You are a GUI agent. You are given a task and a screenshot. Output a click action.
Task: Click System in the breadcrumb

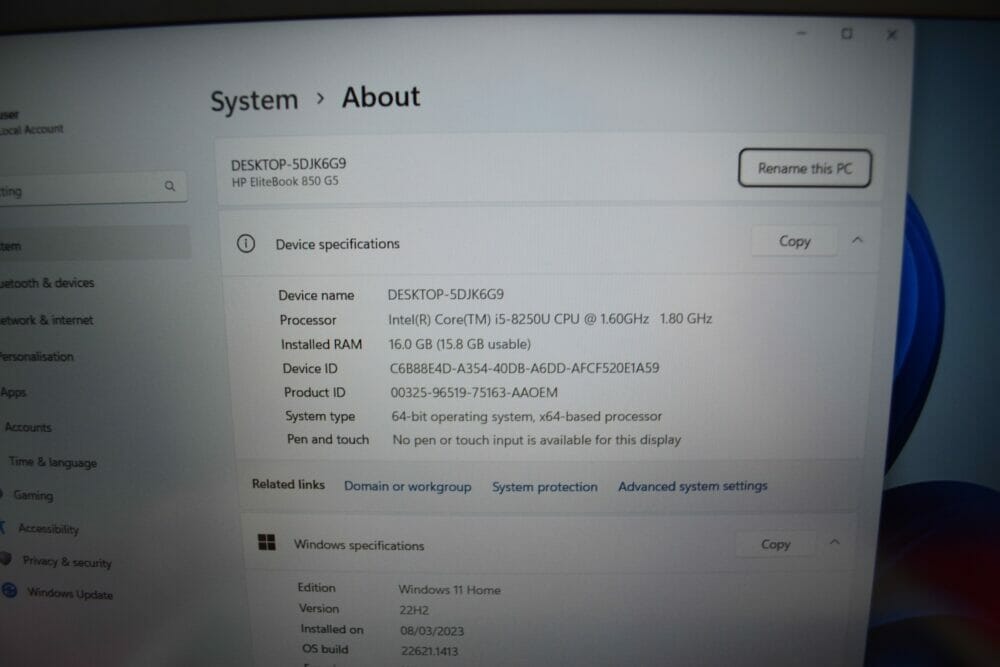coord(254,101)
